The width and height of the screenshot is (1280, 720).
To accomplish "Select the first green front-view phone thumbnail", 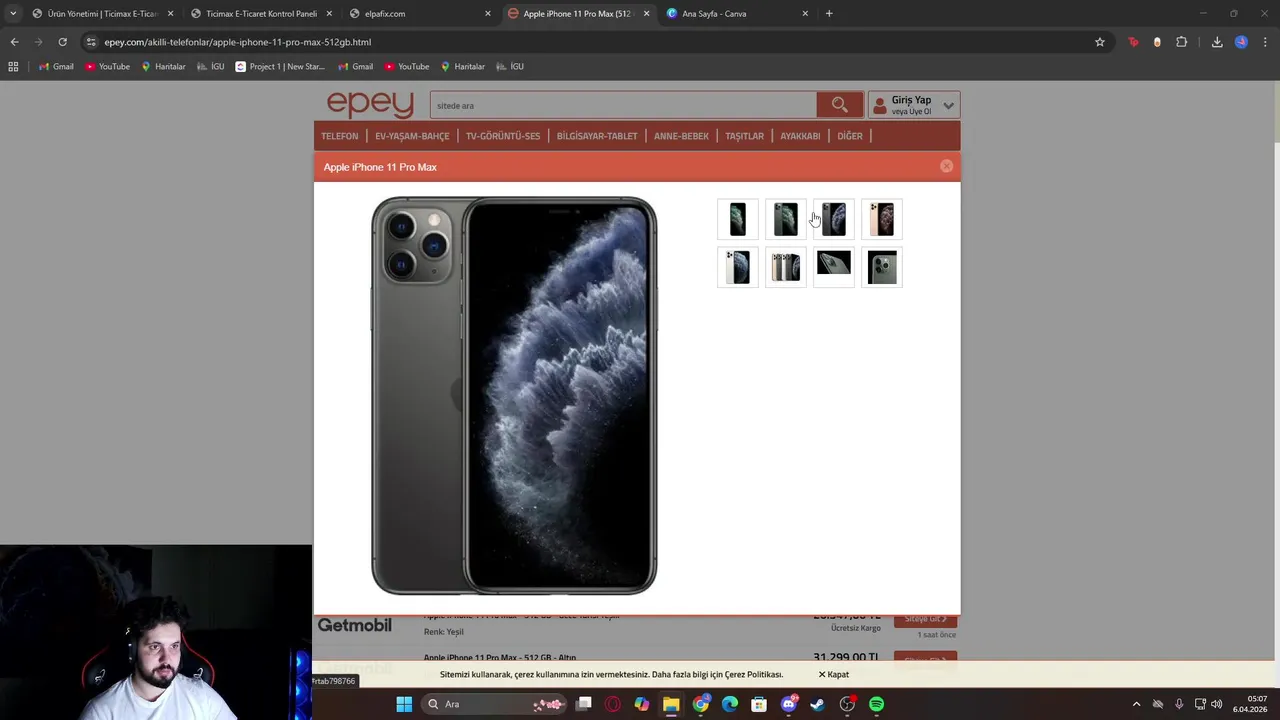I will [738, 219].
